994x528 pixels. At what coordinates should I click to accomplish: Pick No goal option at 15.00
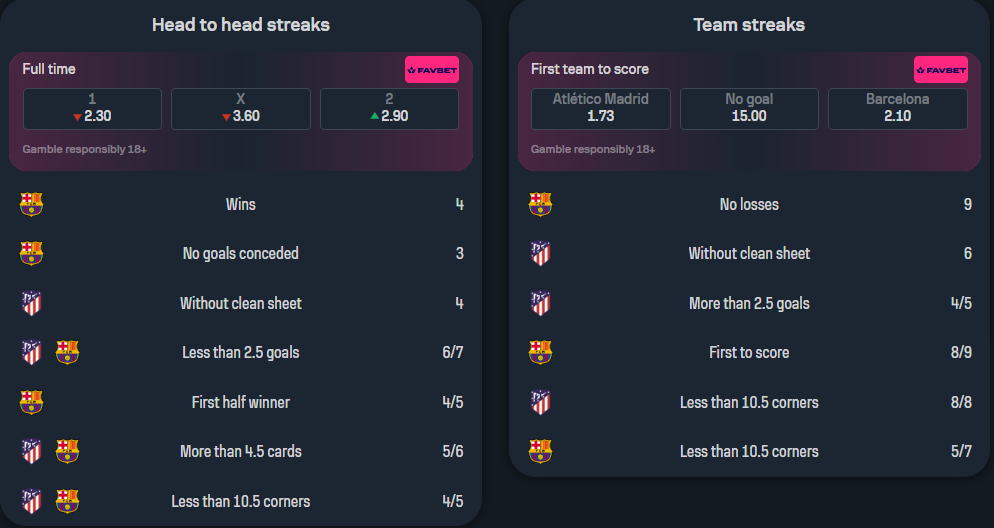tap(749, 109)
